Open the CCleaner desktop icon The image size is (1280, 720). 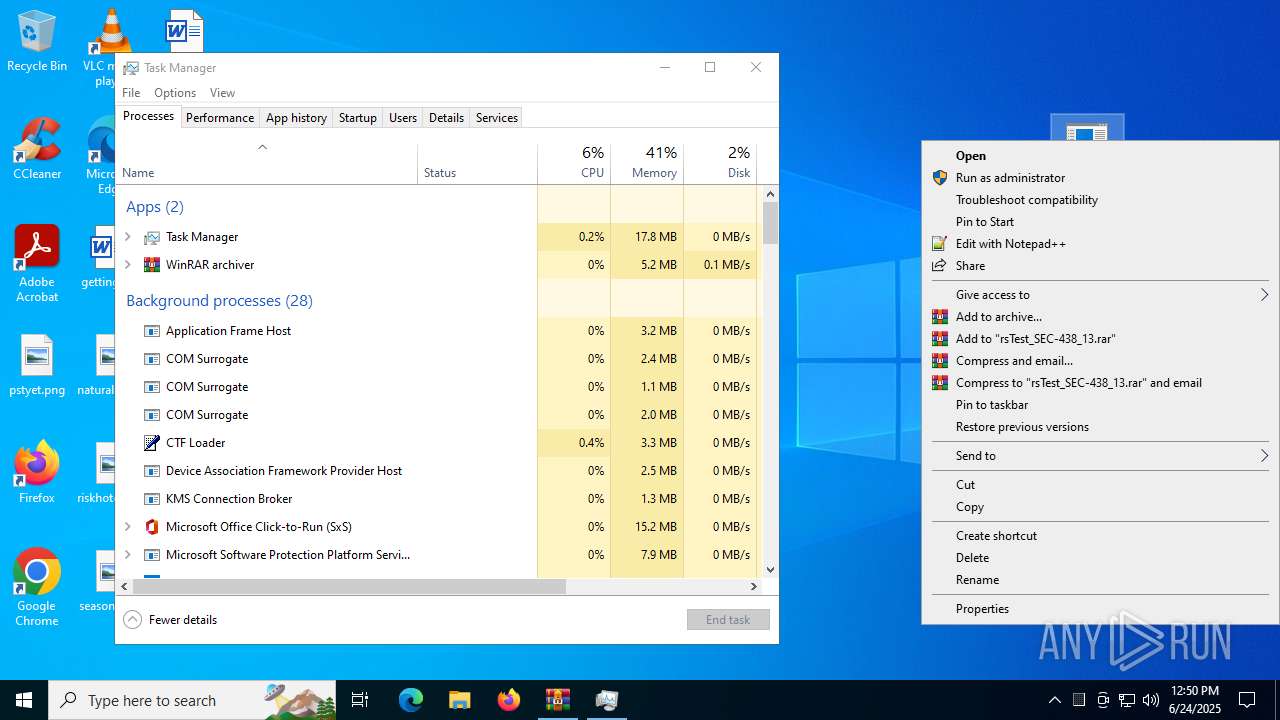[37, 148]
